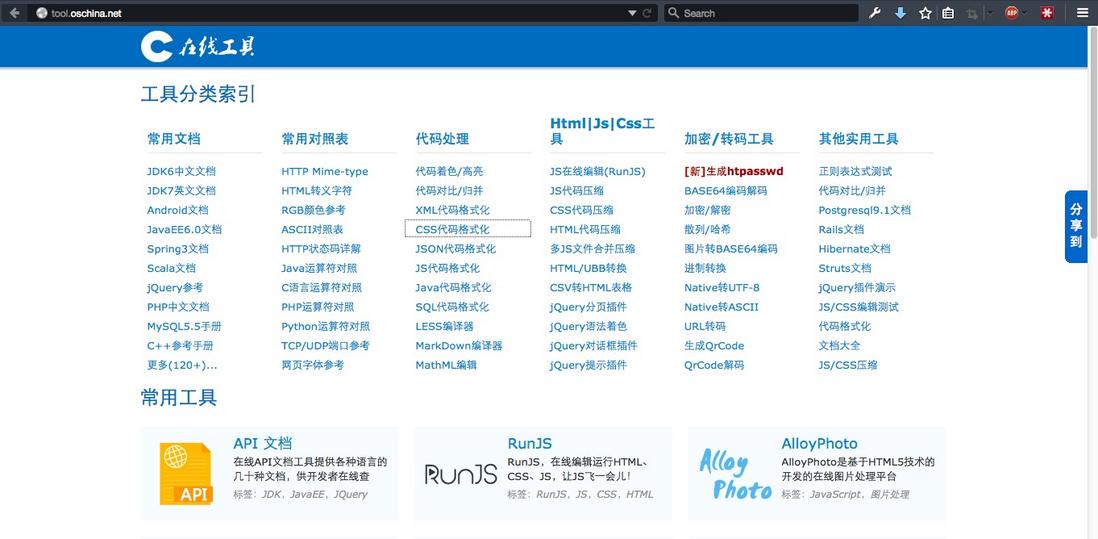Open jQuery提示插件 link
The width and height of the screenshot is (1098, 539).
588,365
